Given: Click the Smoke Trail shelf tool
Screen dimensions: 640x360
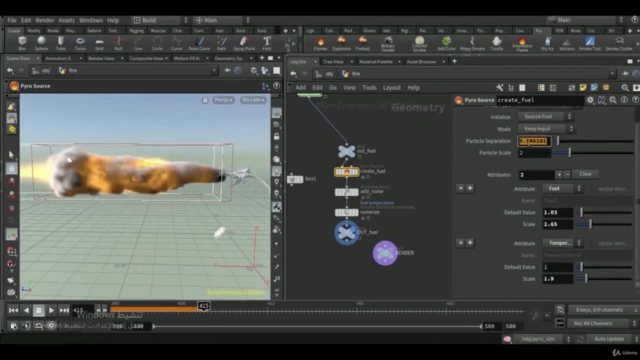Looking at the screenshot, I should click(x=590, y=43).
